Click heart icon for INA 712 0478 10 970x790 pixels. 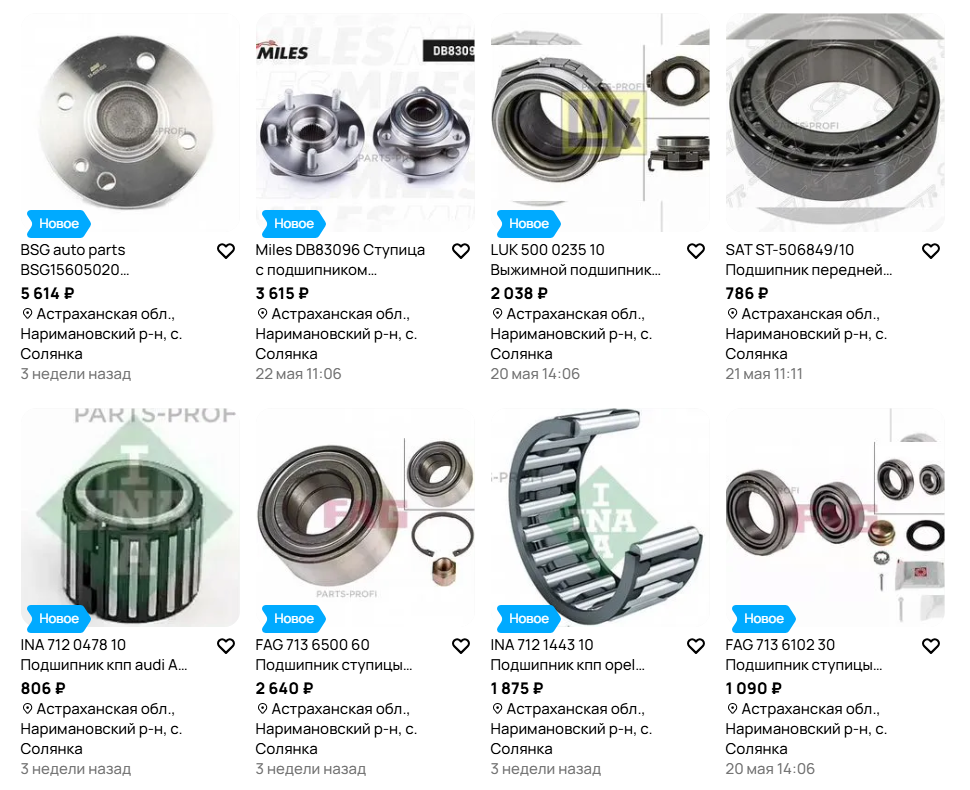226,646
